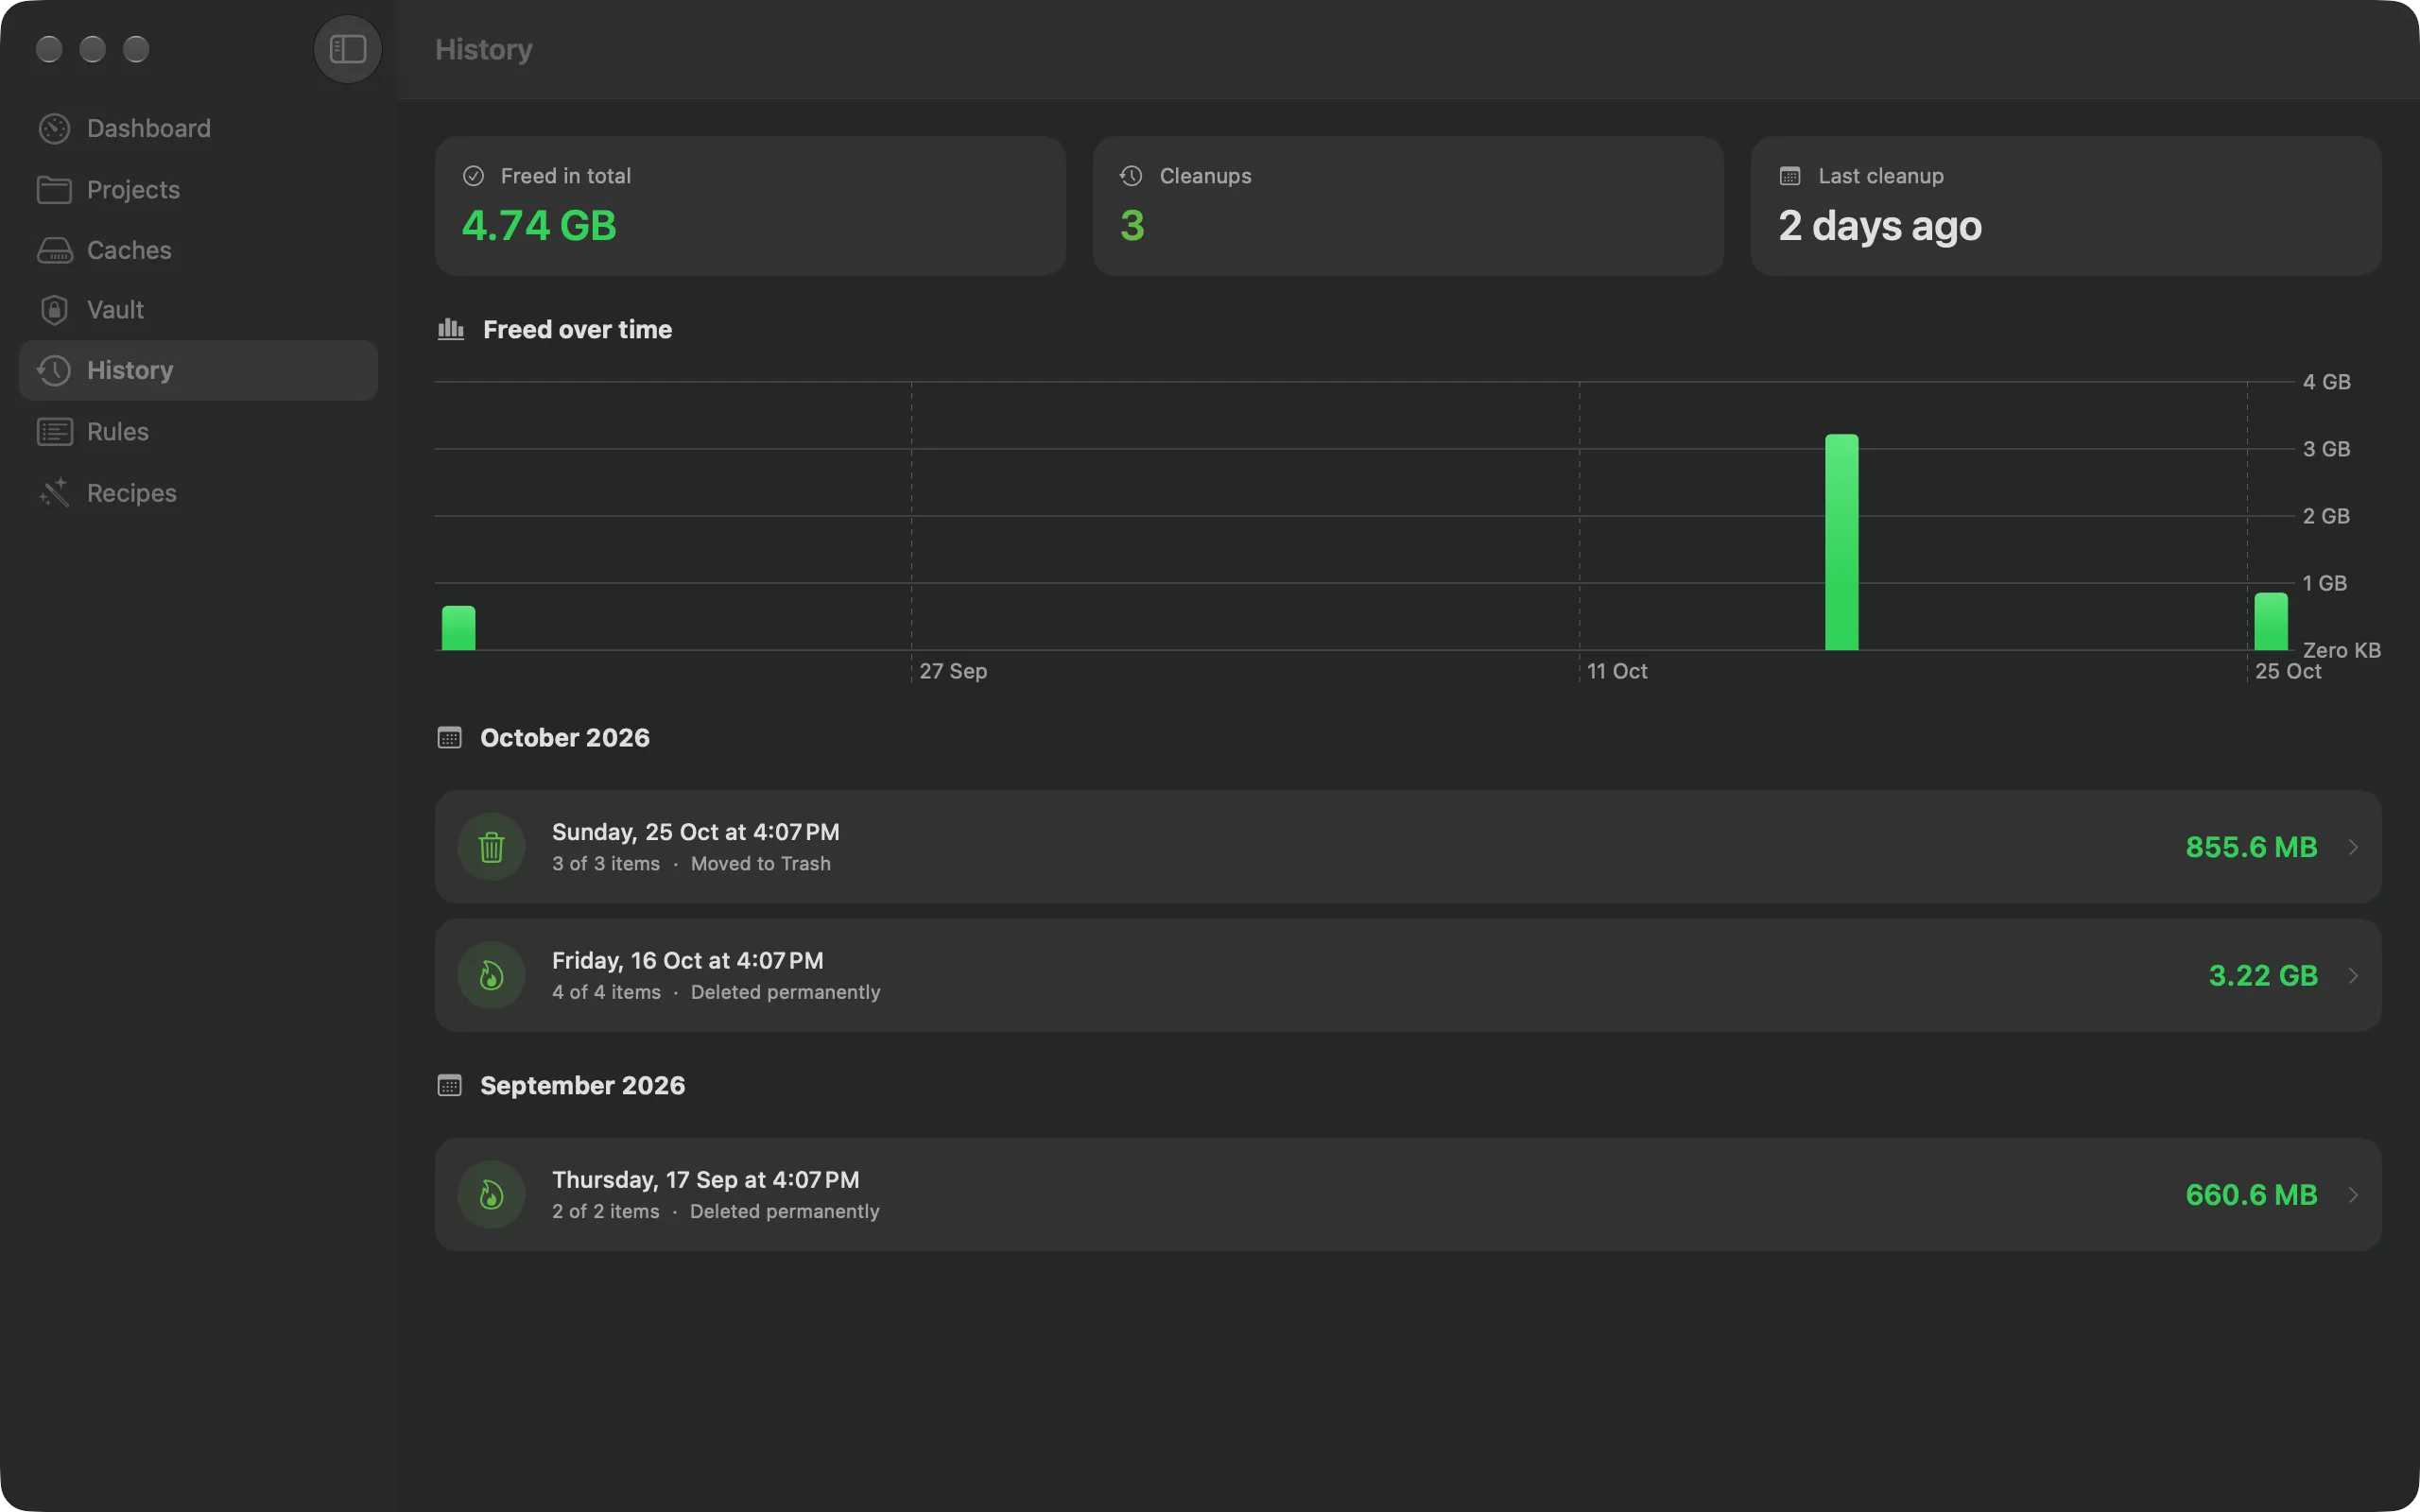2420x1512 pixels.
Task: Open the Sunday, 25 Oct at 4:07 PM entry
Action: click(x=1408, y=847)
